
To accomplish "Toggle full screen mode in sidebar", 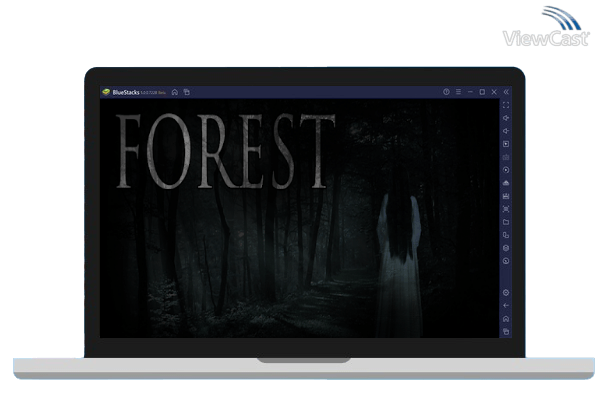I will coord(506,105).
